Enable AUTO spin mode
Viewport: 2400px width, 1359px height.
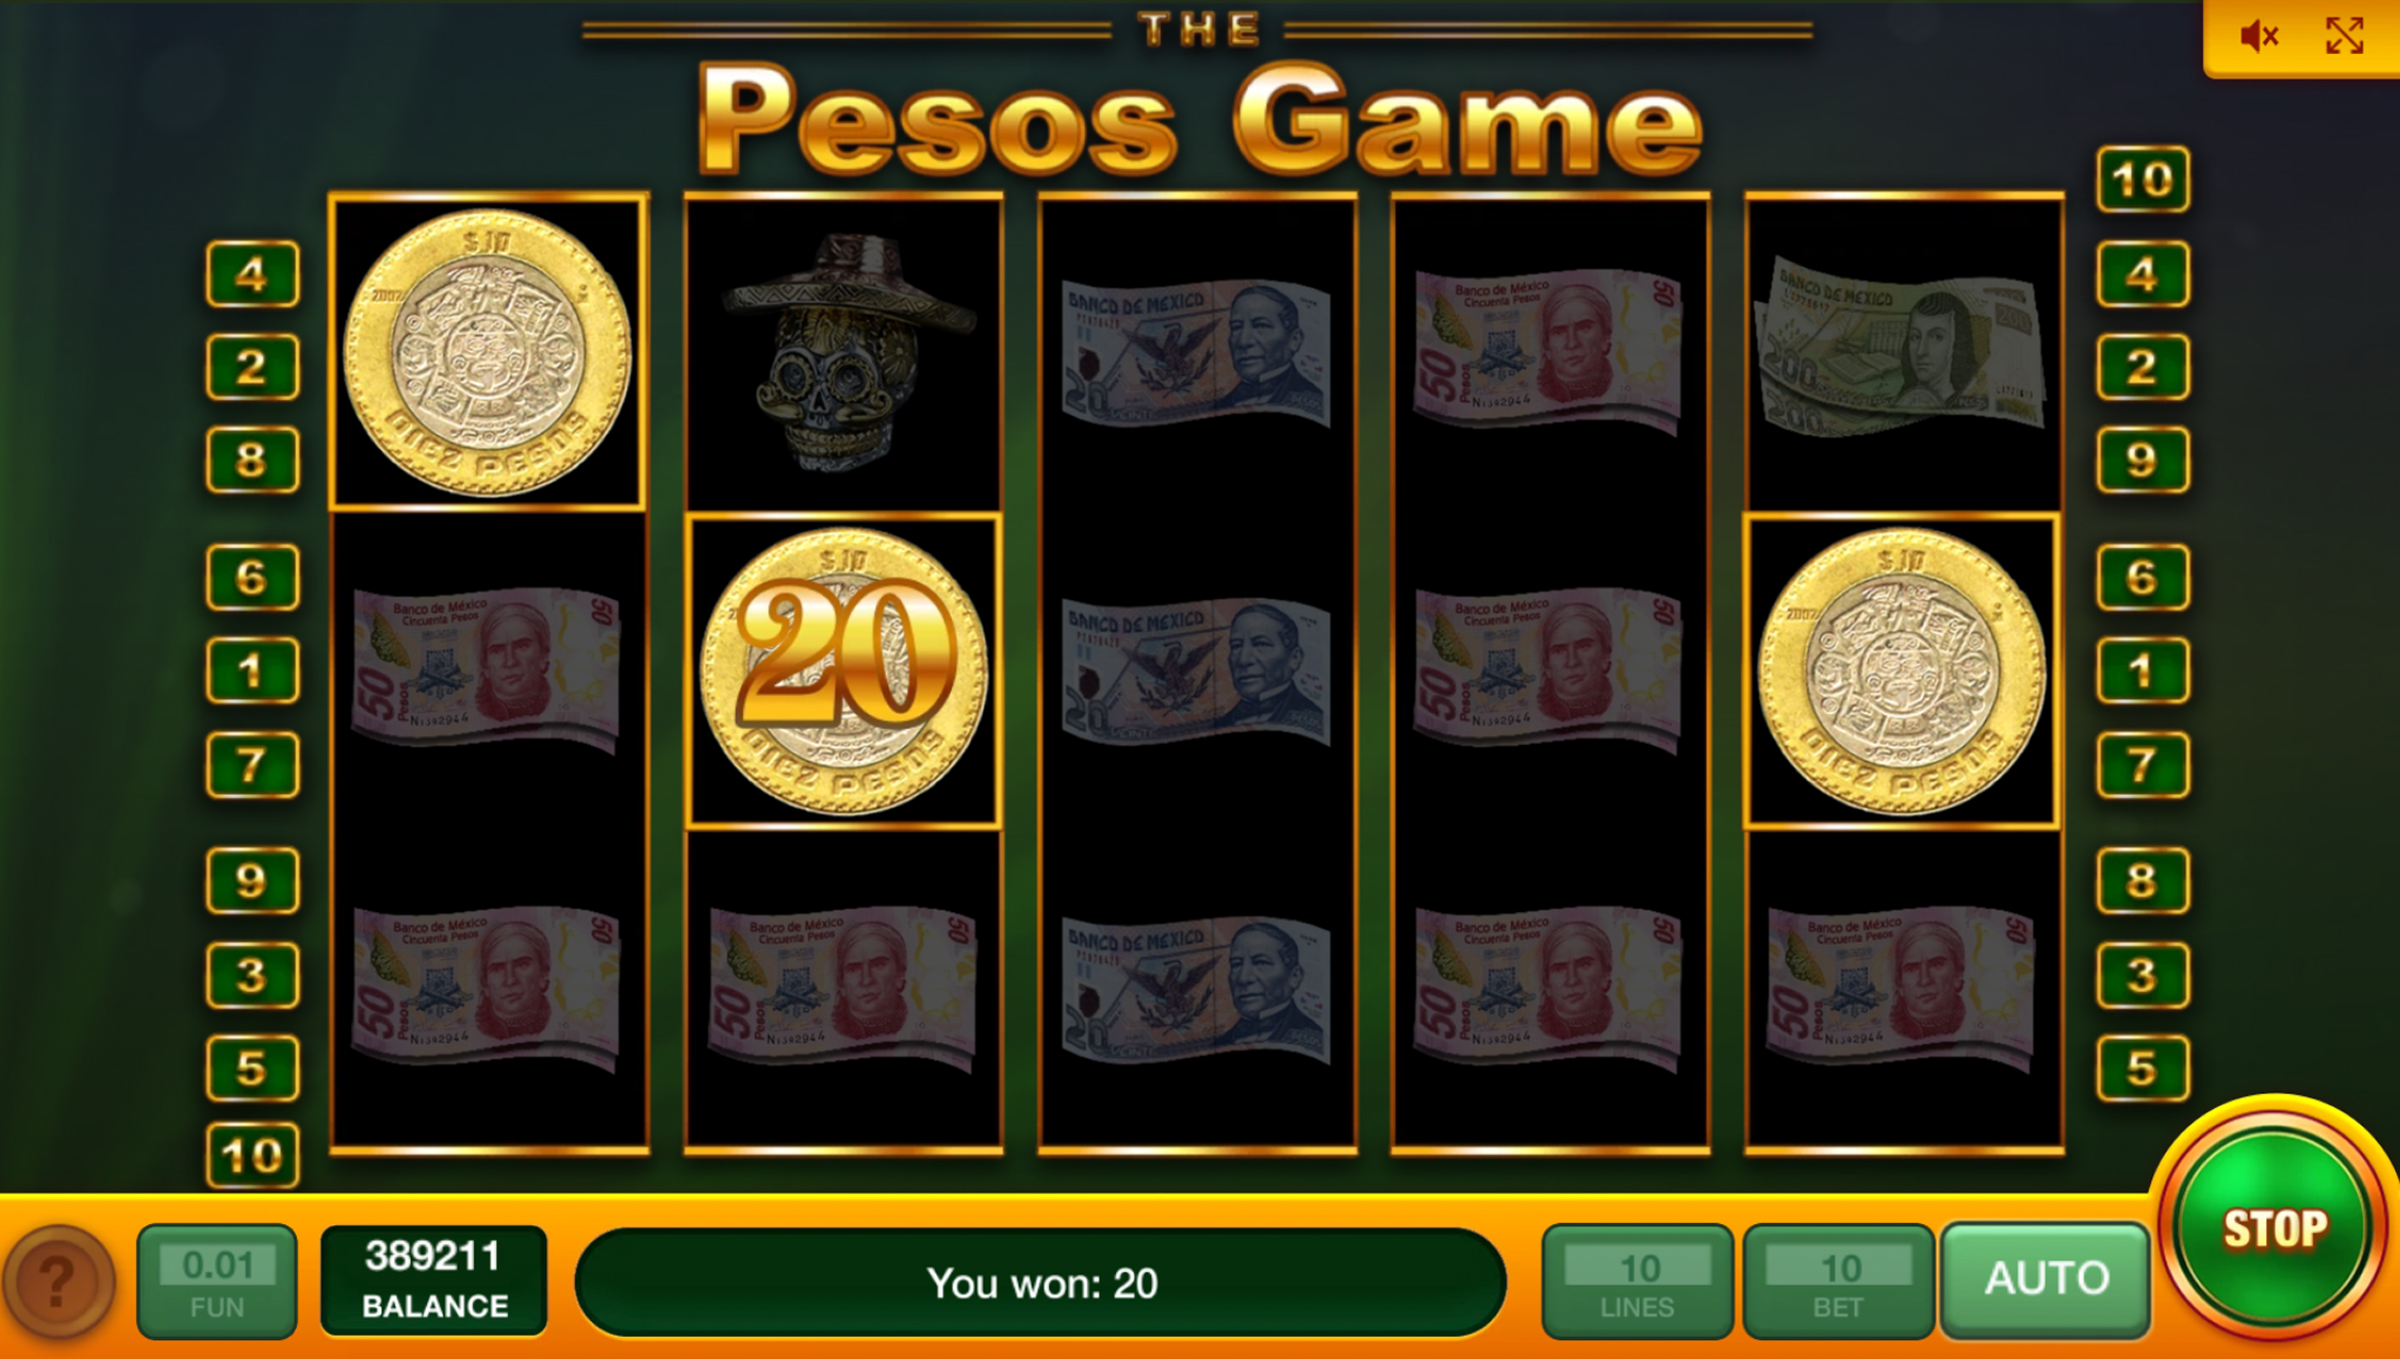(2046, 1279)
